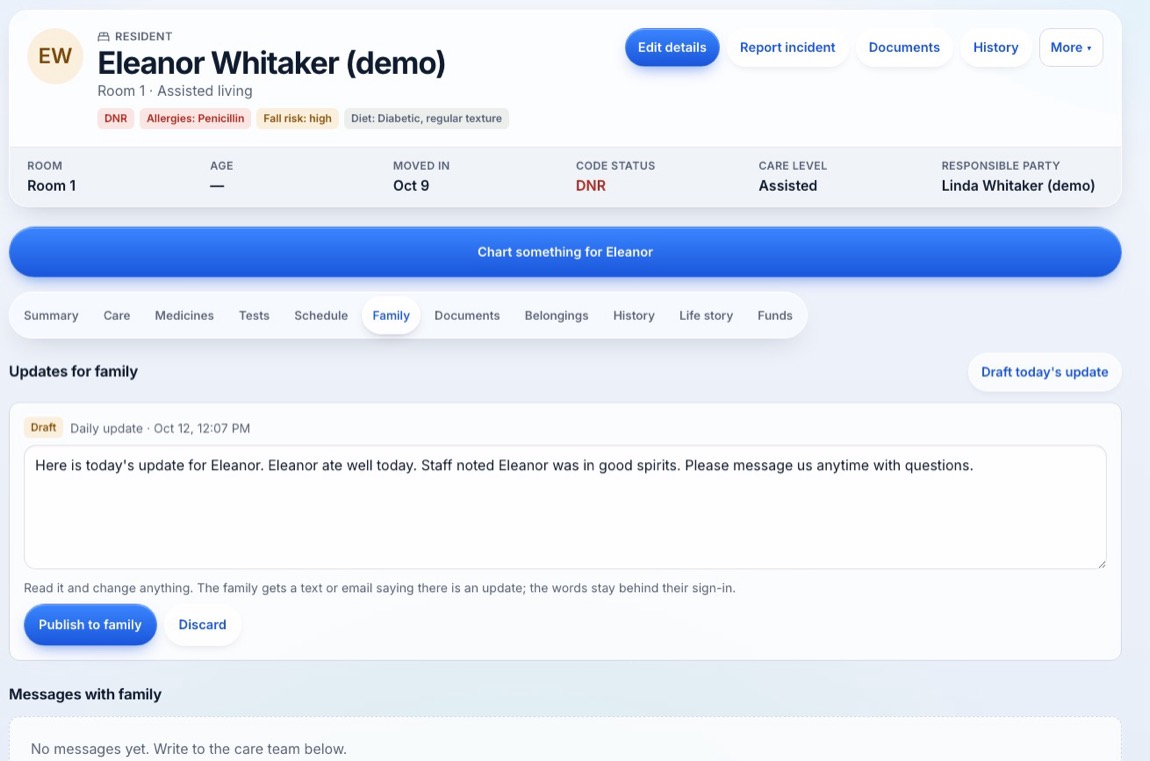Click responsible party Linda Whitaker (demo)
The image size is (1150, 761).
[1018, 185]
